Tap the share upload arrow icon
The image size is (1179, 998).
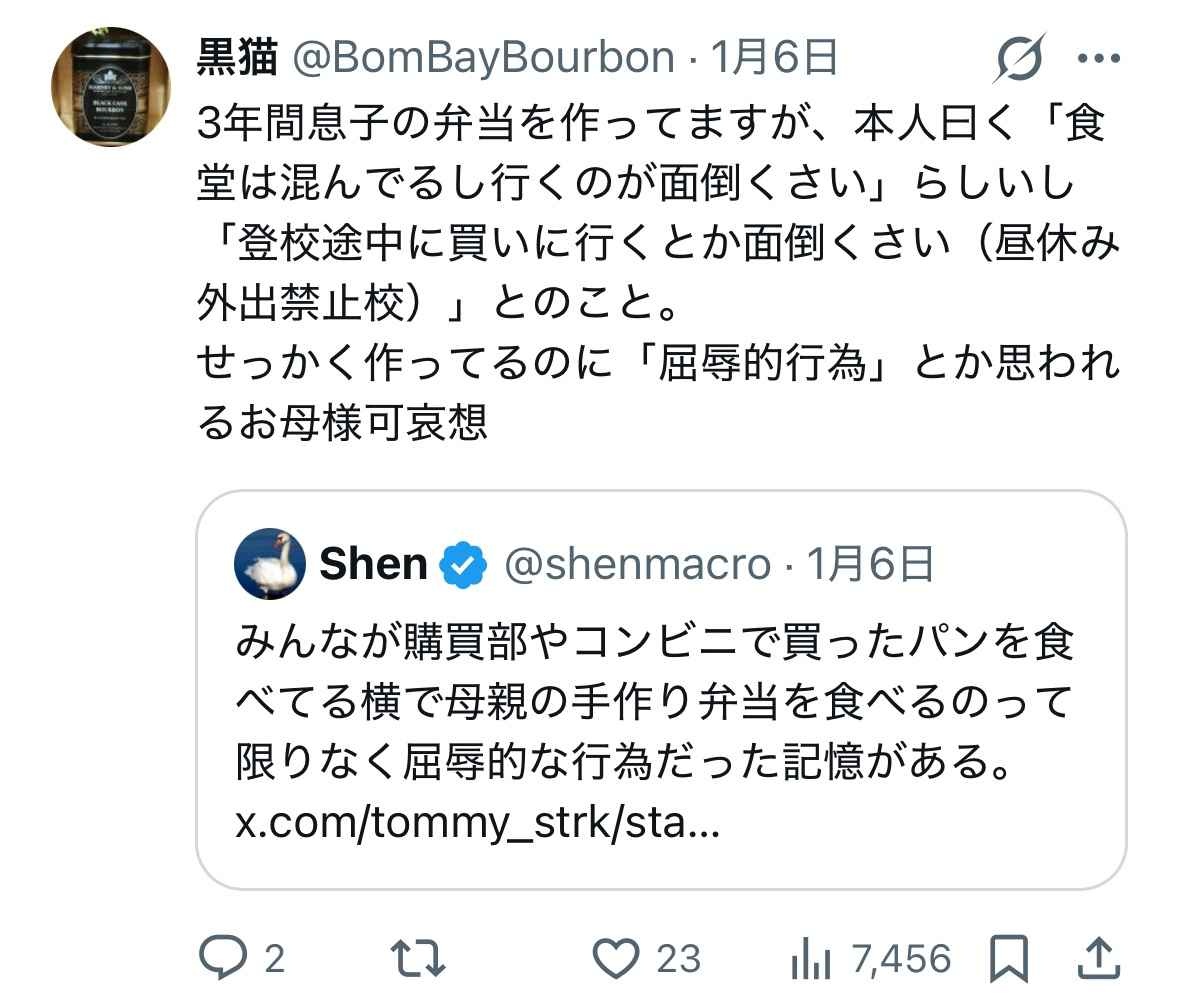[1099, 958]
